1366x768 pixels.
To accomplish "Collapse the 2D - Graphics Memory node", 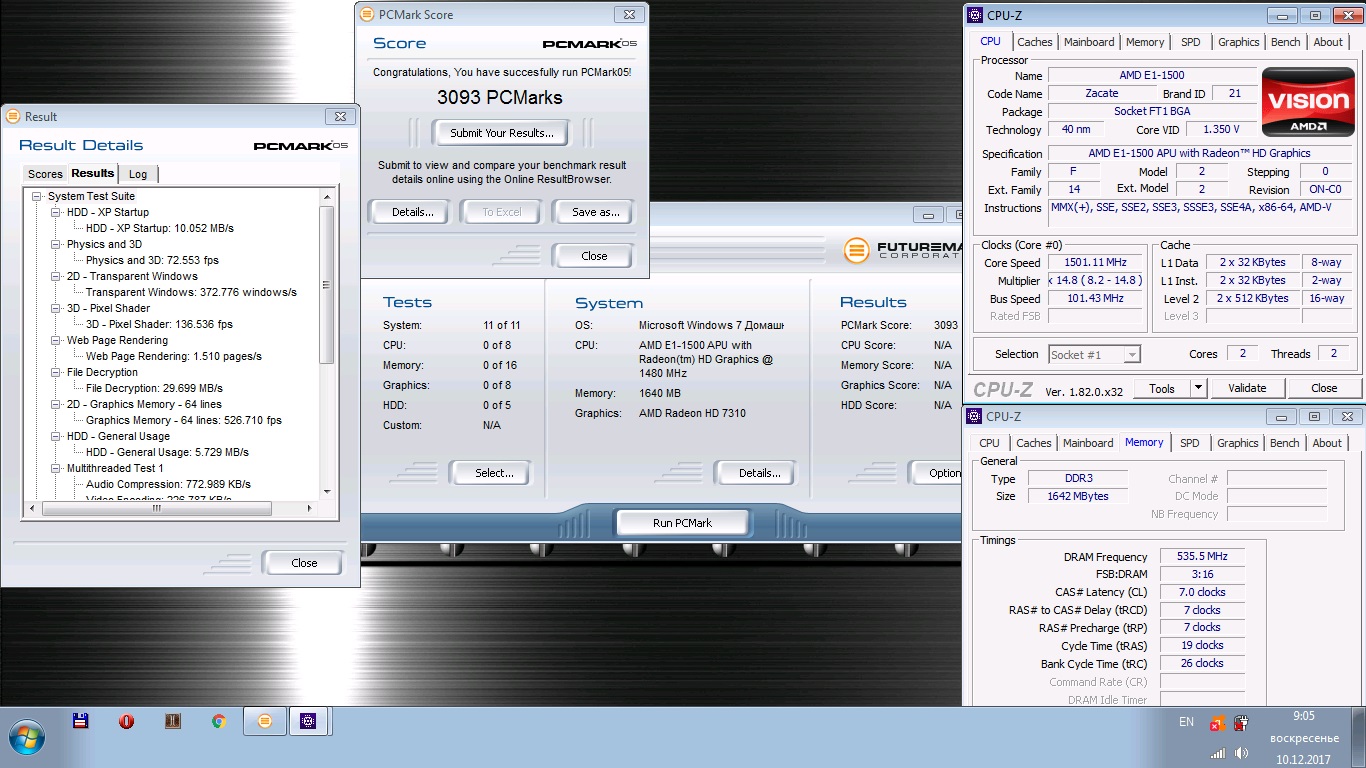I will tap(56, 404).
